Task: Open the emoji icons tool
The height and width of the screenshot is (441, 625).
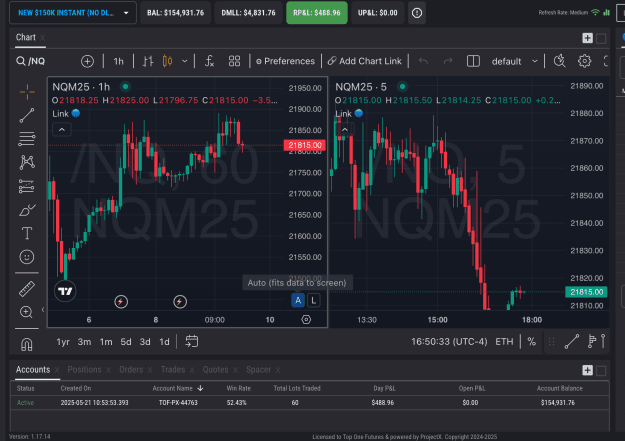Action: [x=27, y=257]
